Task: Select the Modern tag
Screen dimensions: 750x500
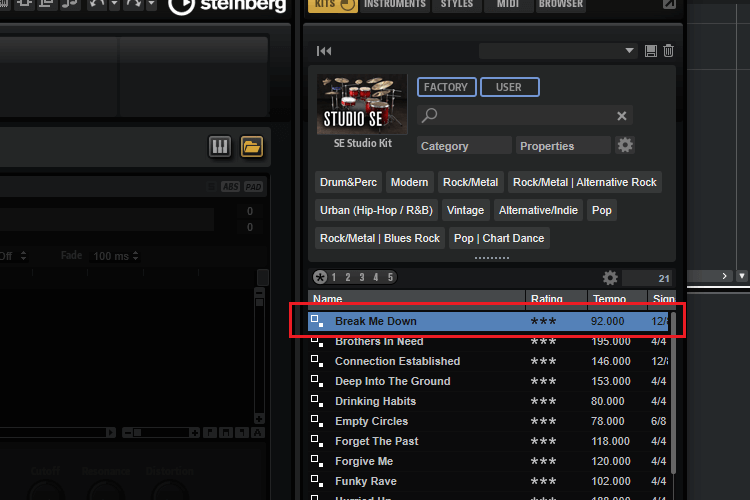Action: point(409,182)
